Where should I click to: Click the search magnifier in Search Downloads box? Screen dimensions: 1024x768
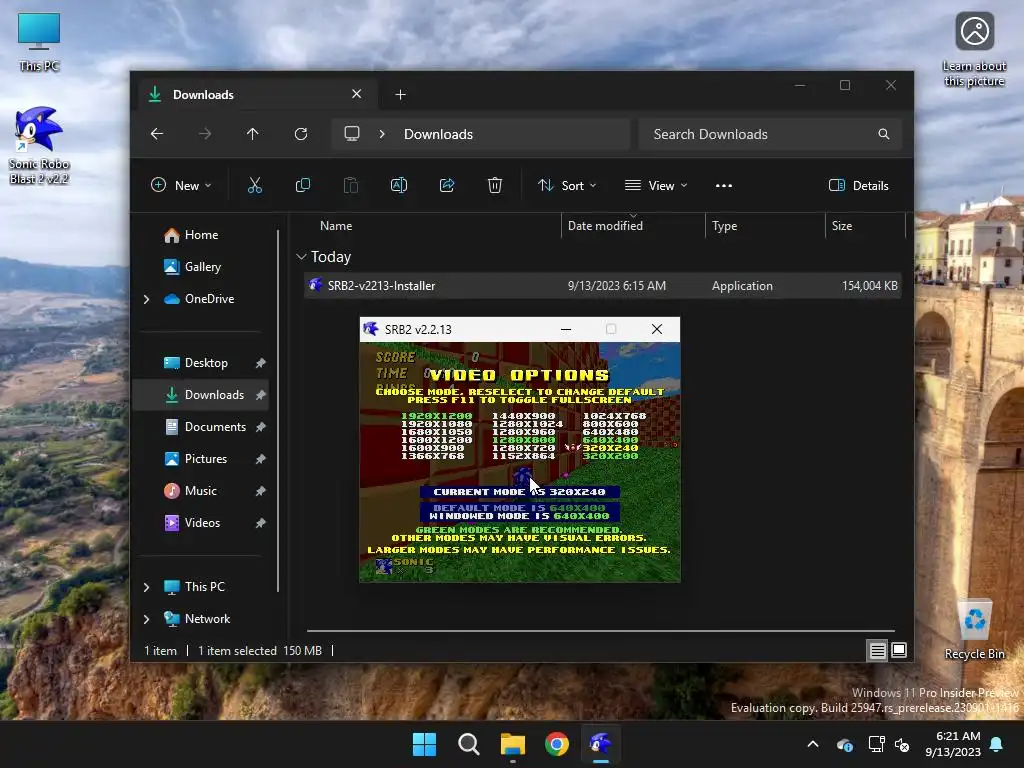coord(884,134)
